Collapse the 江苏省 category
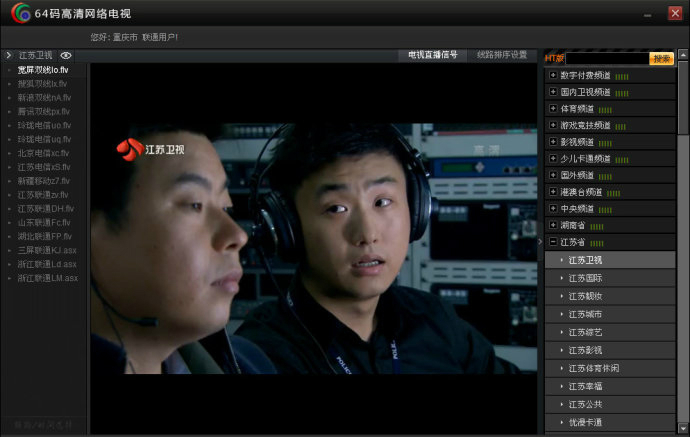 [x=553, y=242]
